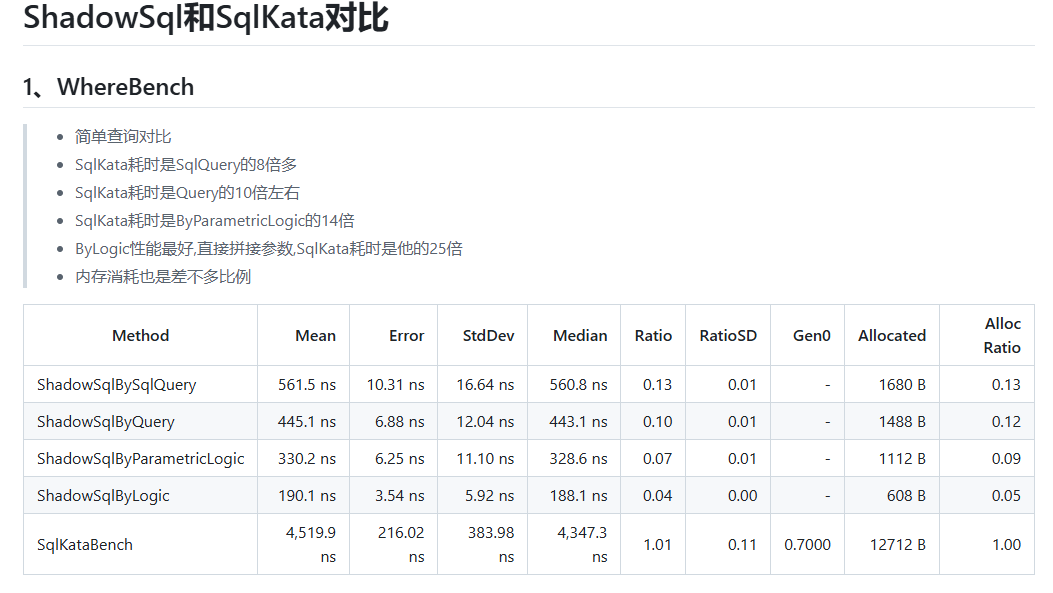Select the Mean column header
The image size is (1053, 593).
pyautogui.click(x=315, y=336)
